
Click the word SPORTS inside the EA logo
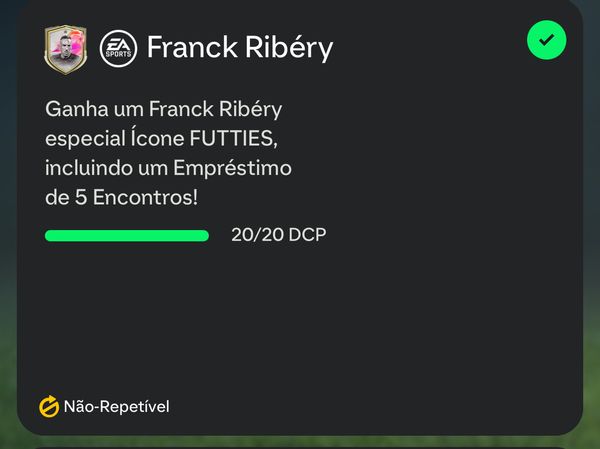click(118, 54)
